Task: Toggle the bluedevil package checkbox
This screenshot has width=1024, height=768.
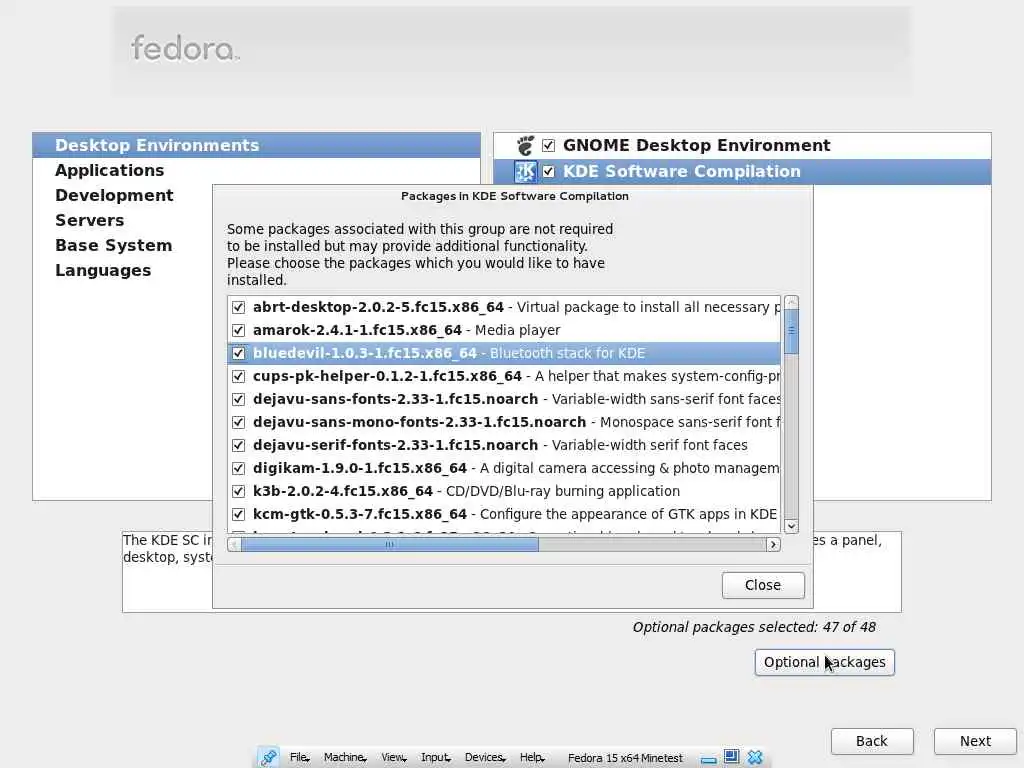Action: coord(238,353)
